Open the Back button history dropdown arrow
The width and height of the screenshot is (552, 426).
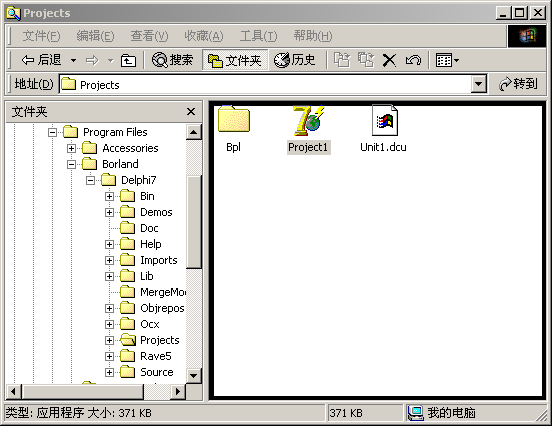pyautogui.click(x=73, y=60)
